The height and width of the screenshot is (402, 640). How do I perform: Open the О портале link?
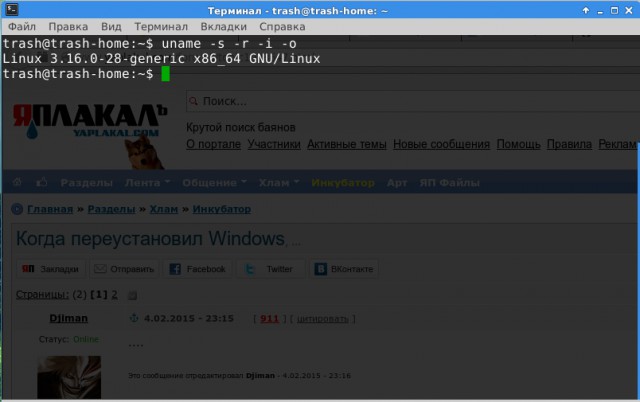pyautogui.click(x=213, y=144)
